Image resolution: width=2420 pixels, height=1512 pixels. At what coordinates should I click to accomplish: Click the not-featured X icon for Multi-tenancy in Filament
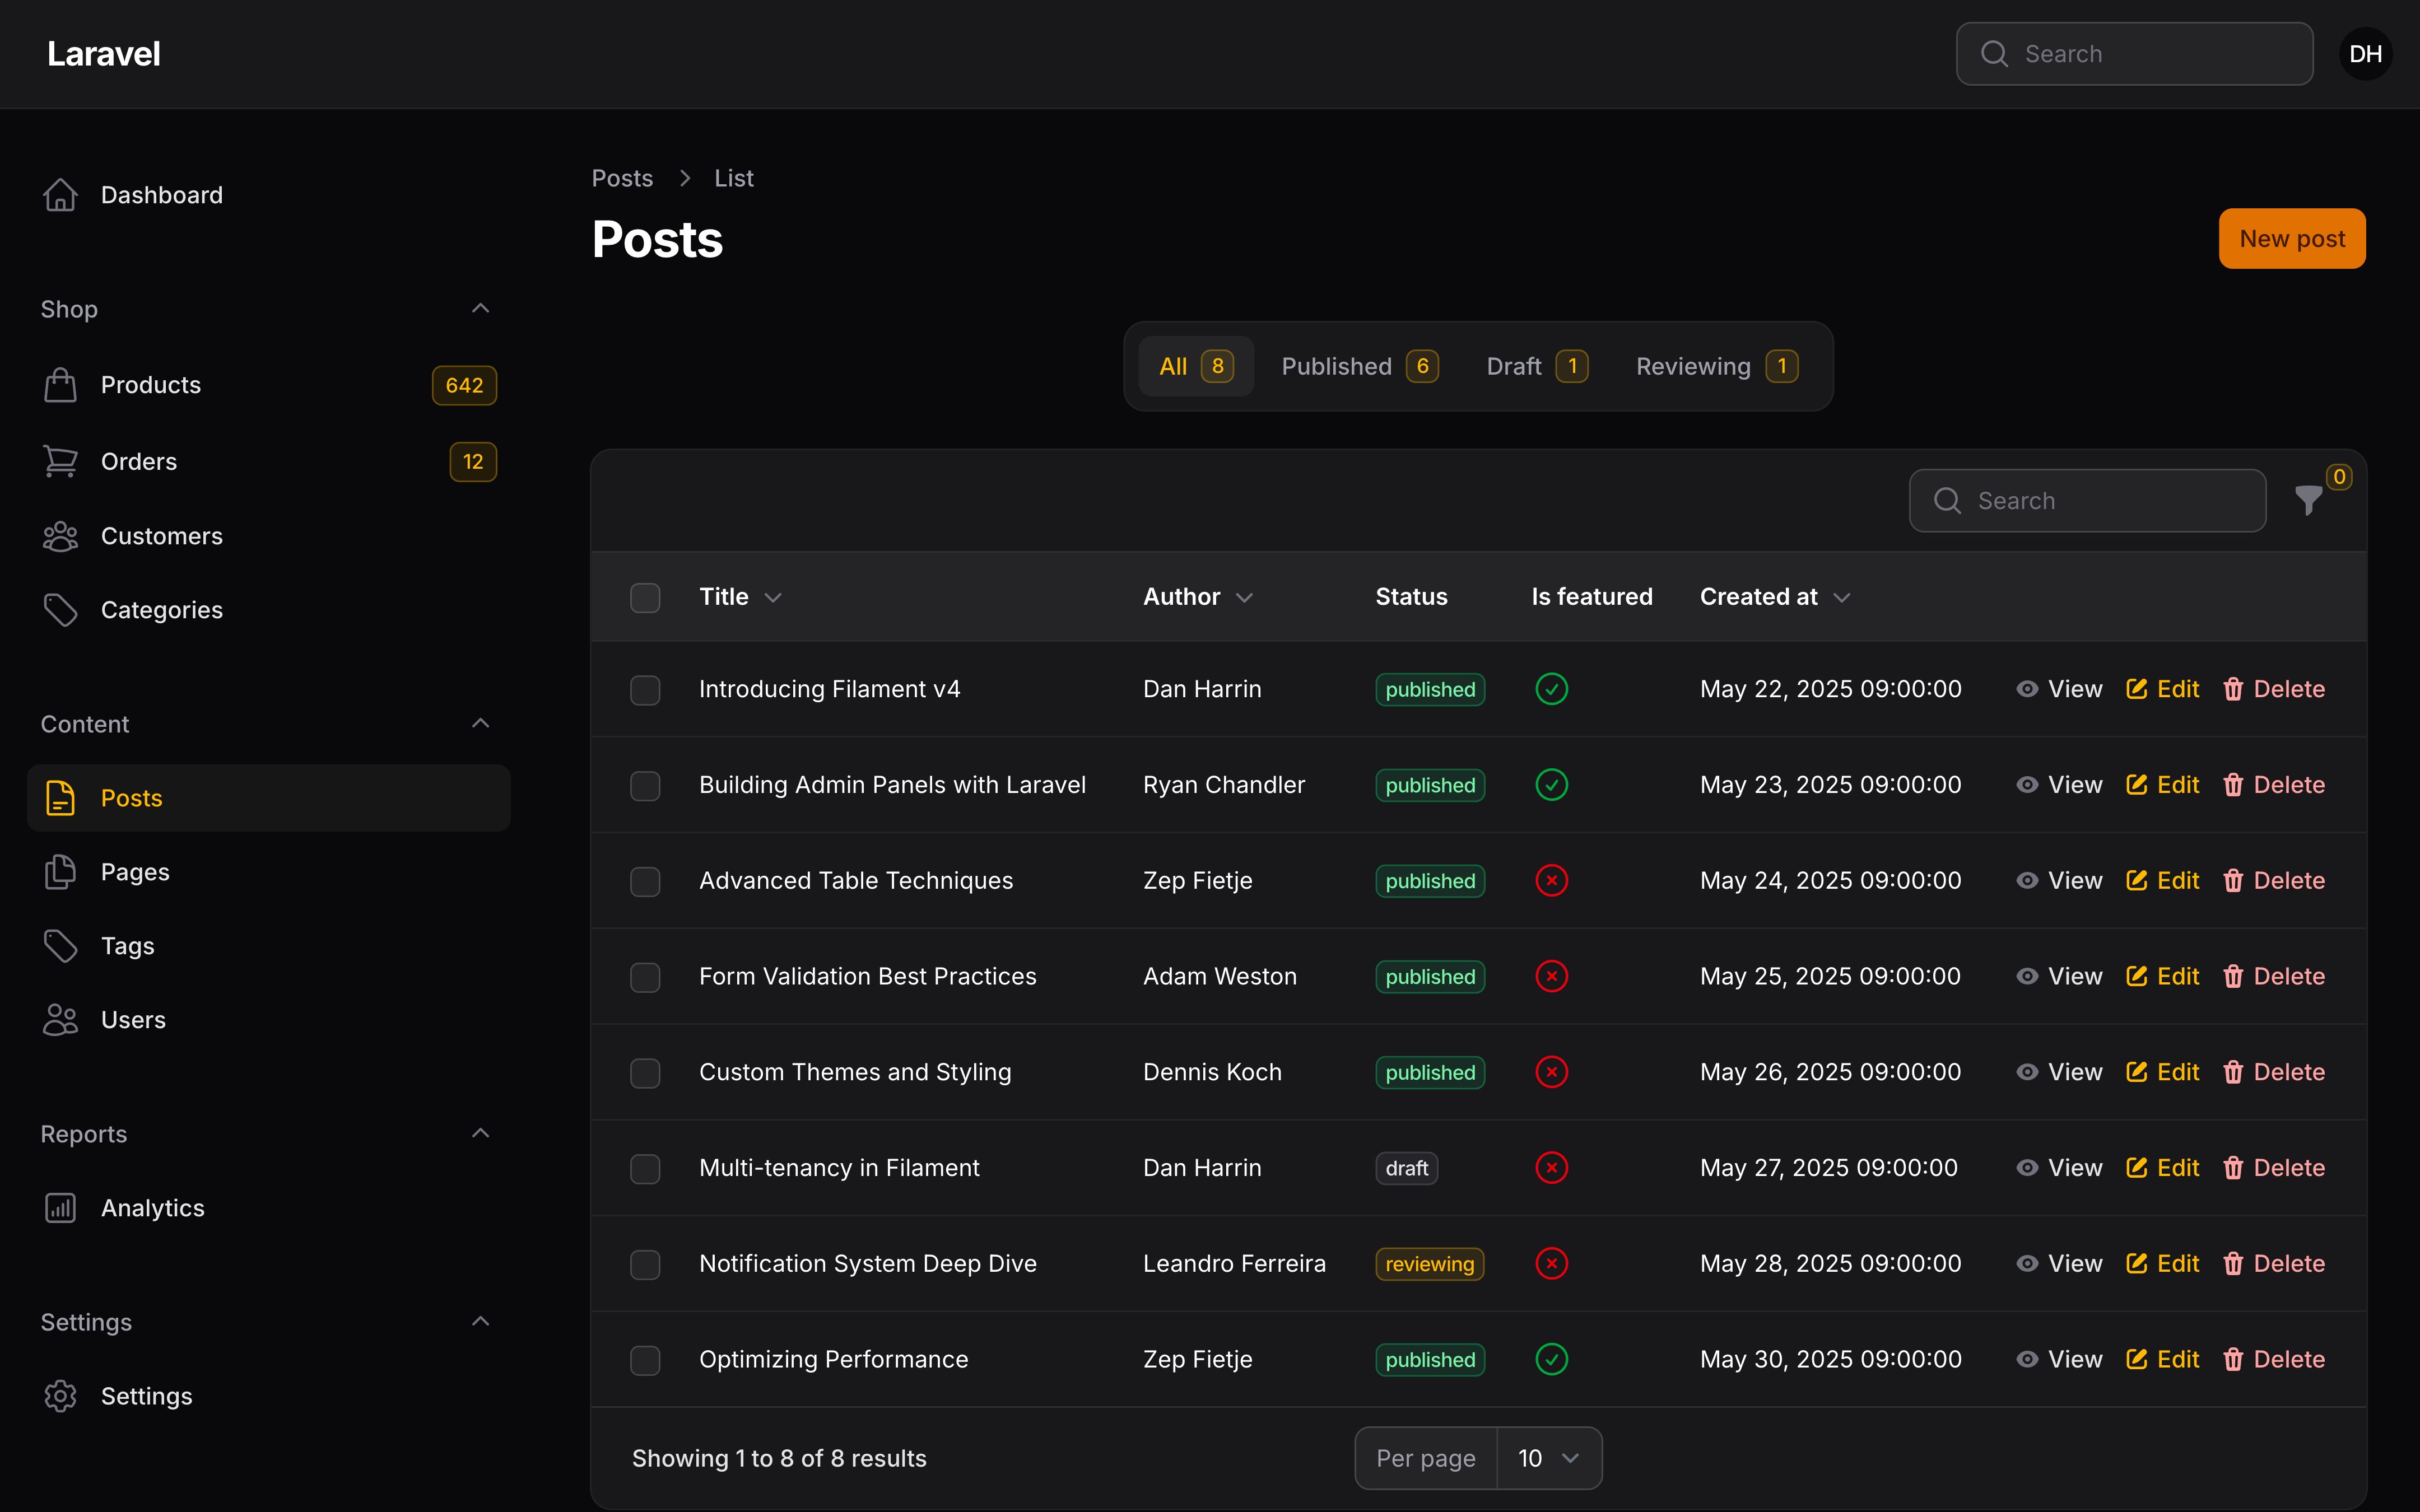coord(1551,1168)
